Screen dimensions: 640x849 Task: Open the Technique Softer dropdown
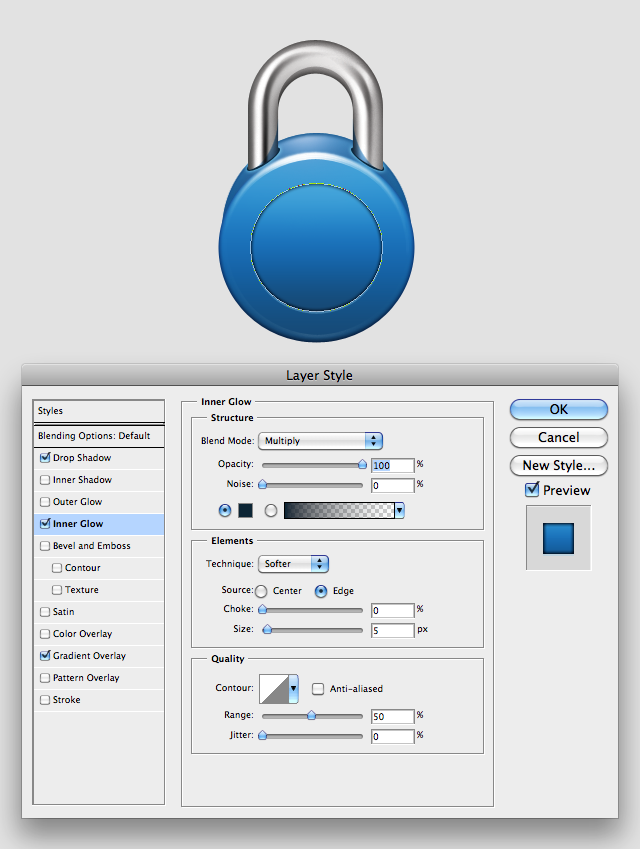pos(293,564)
